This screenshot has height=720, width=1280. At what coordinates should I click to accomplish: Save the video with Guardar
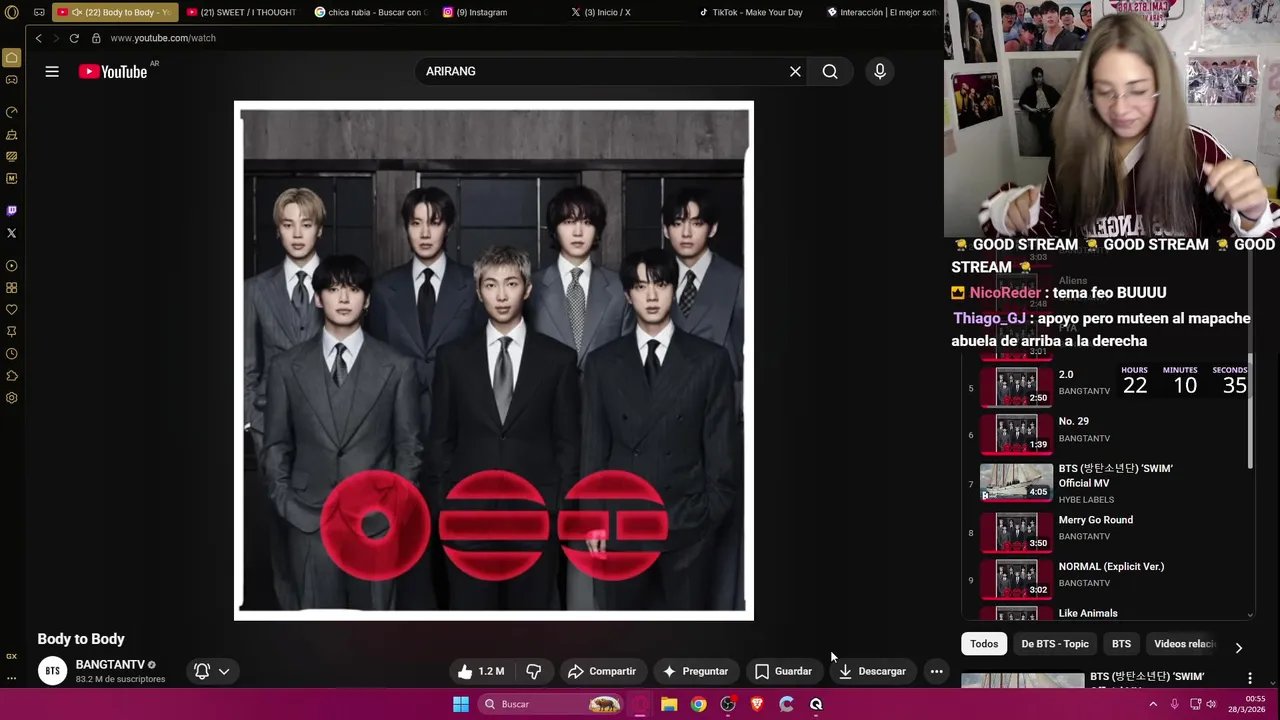pos(783,671)
